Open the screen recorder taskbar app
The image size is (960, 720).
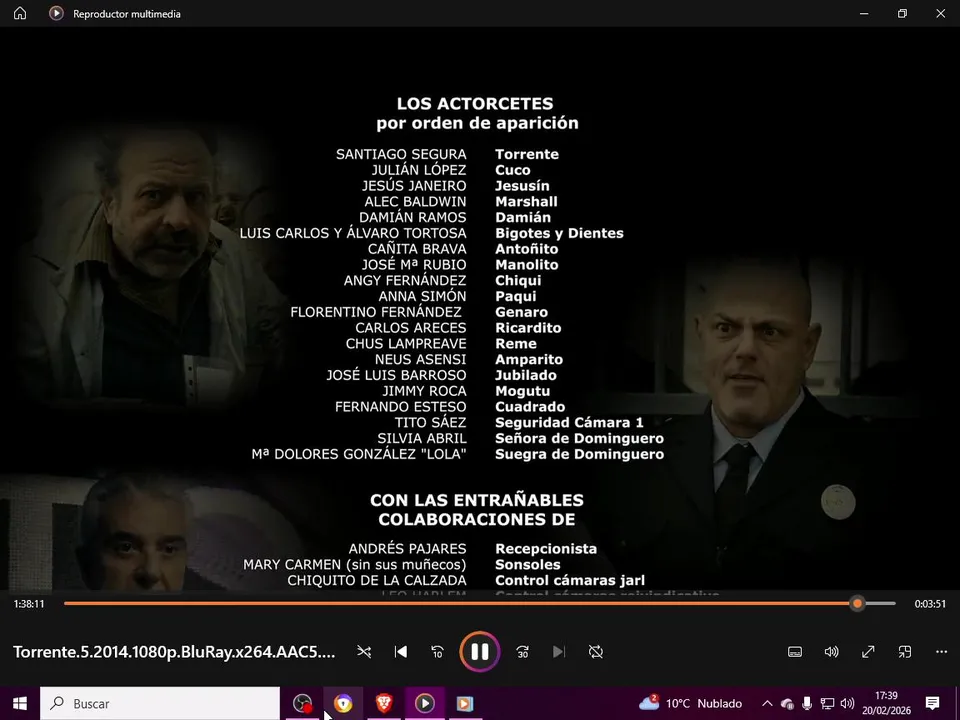click(302, 703)
